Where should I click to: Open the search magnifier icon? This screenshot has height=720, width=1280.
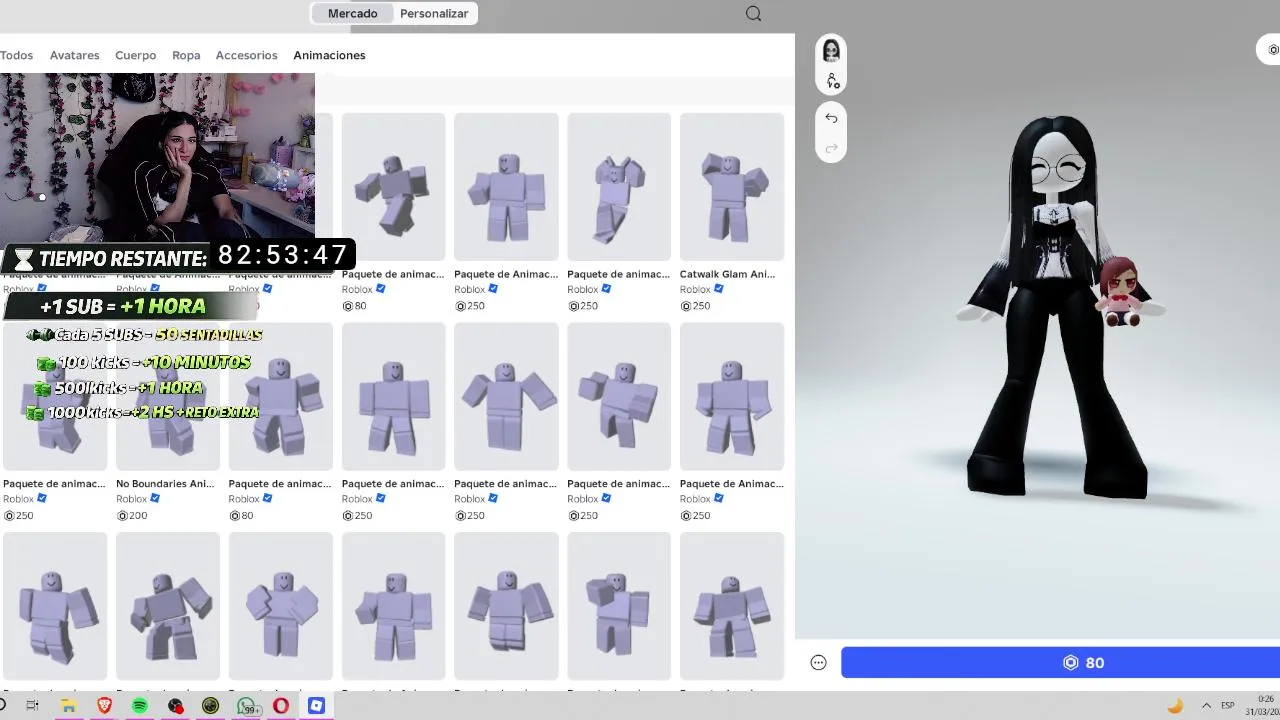[x=753, y=13]
